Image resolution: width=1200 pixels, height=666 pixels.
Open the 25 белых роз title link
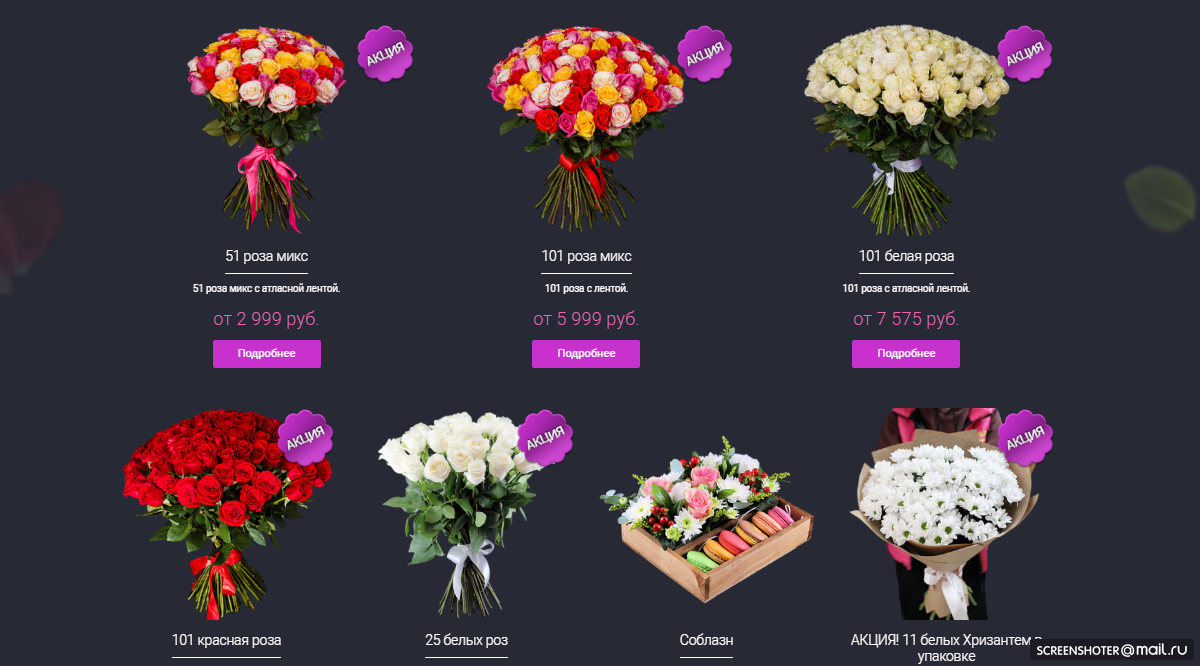coord(466,640)
